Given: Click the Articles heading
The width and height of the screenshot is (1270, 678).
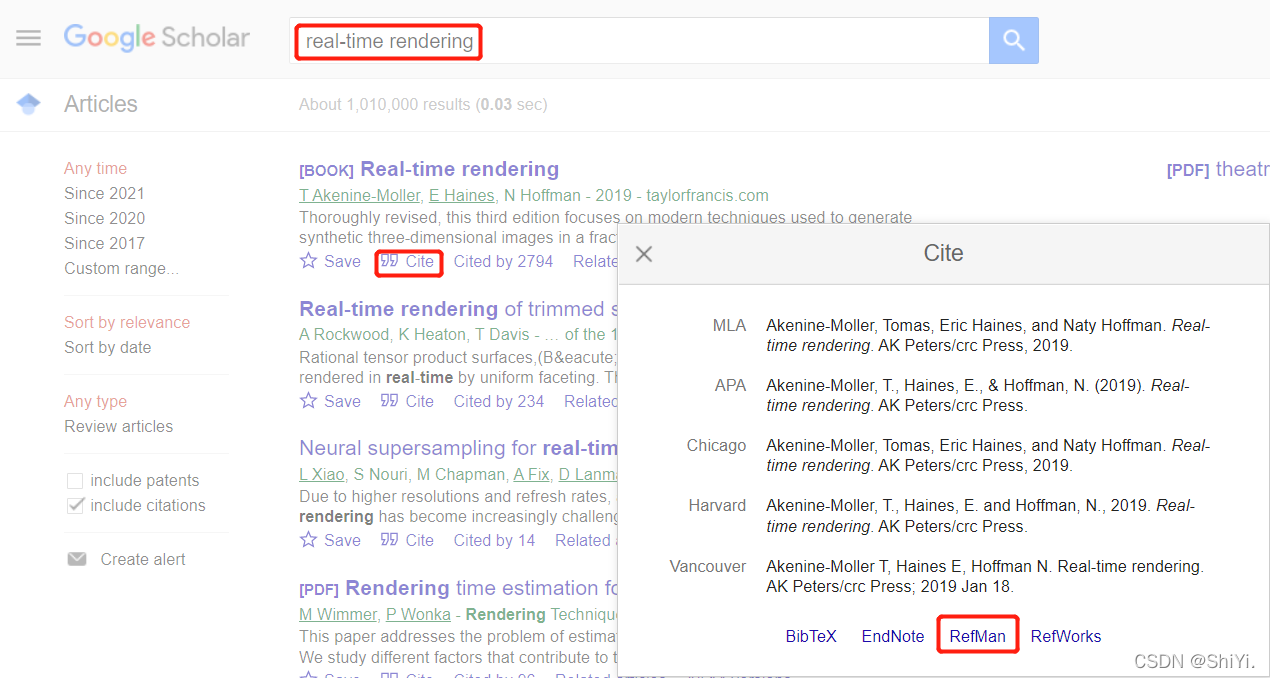Looking at the screenshot, I should click(x=101, y=104).
